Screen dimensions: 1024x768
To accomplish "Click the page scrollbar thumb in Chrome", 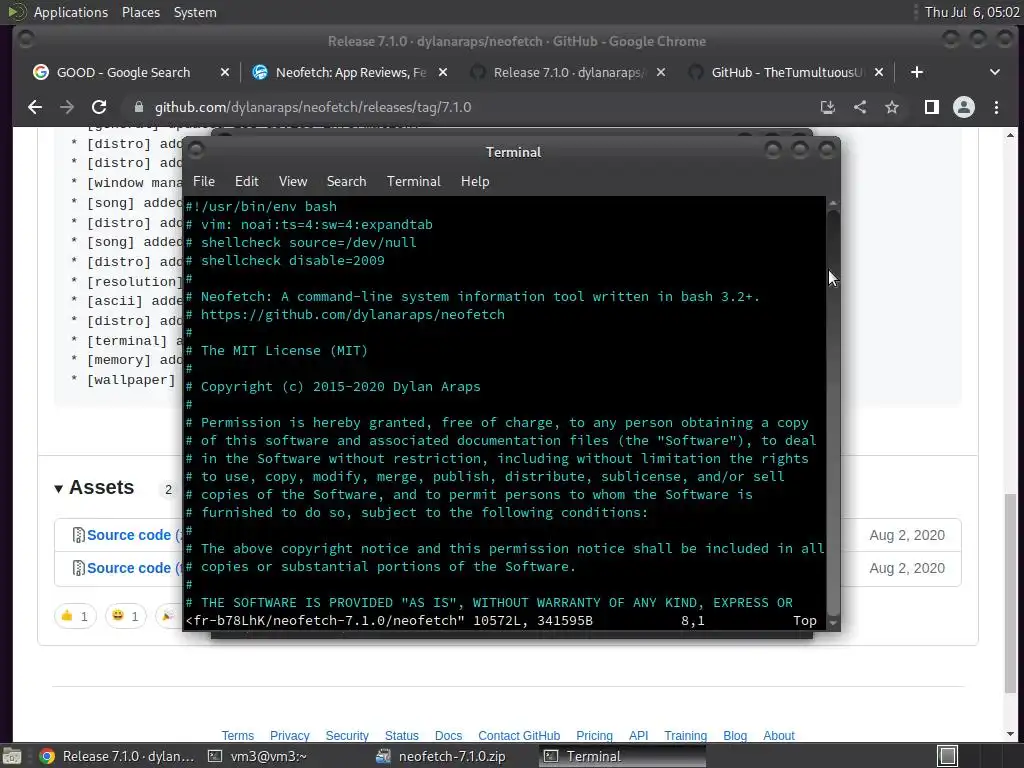I will [1010, 593].
